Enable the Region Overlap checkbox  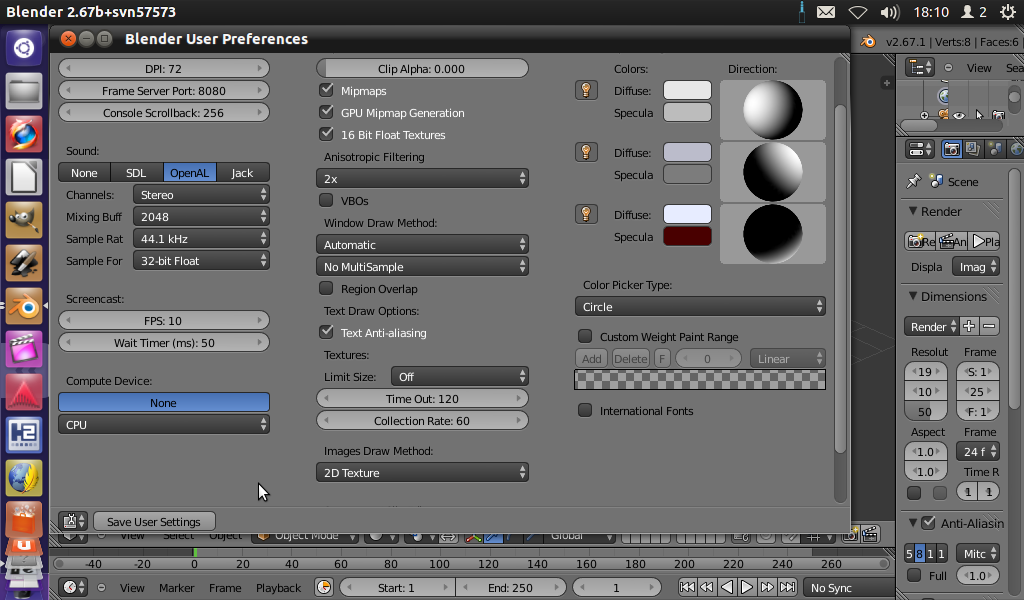click(326, 289)
